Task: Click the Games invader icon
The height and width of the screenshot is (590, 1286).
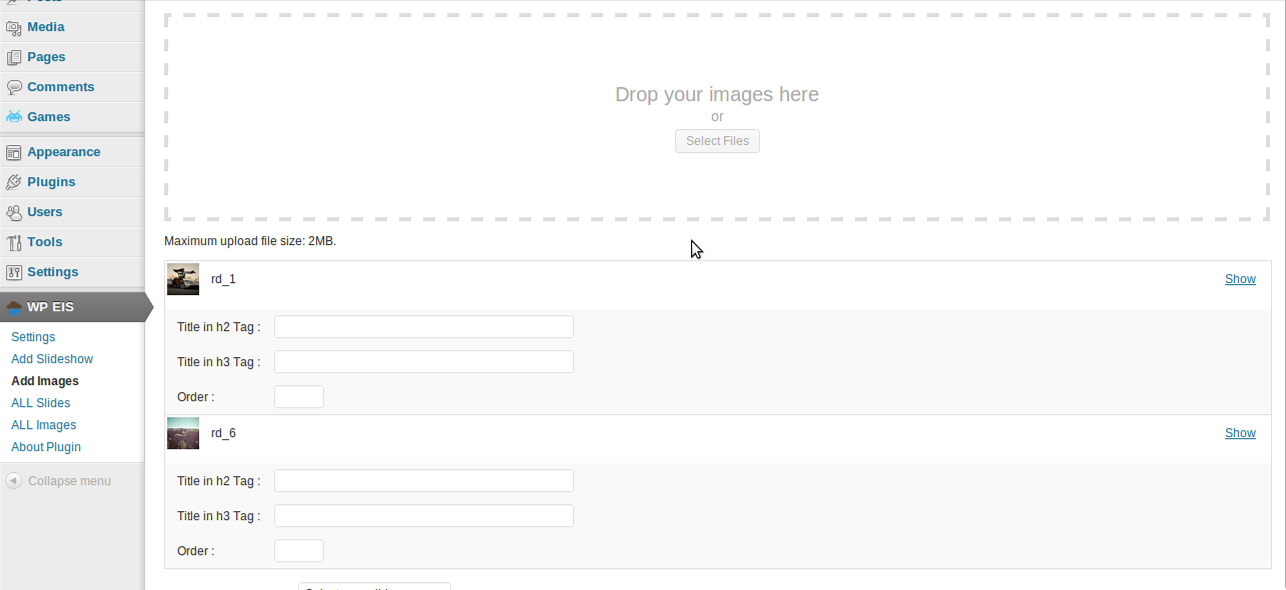Action: (x=14, y=117)
